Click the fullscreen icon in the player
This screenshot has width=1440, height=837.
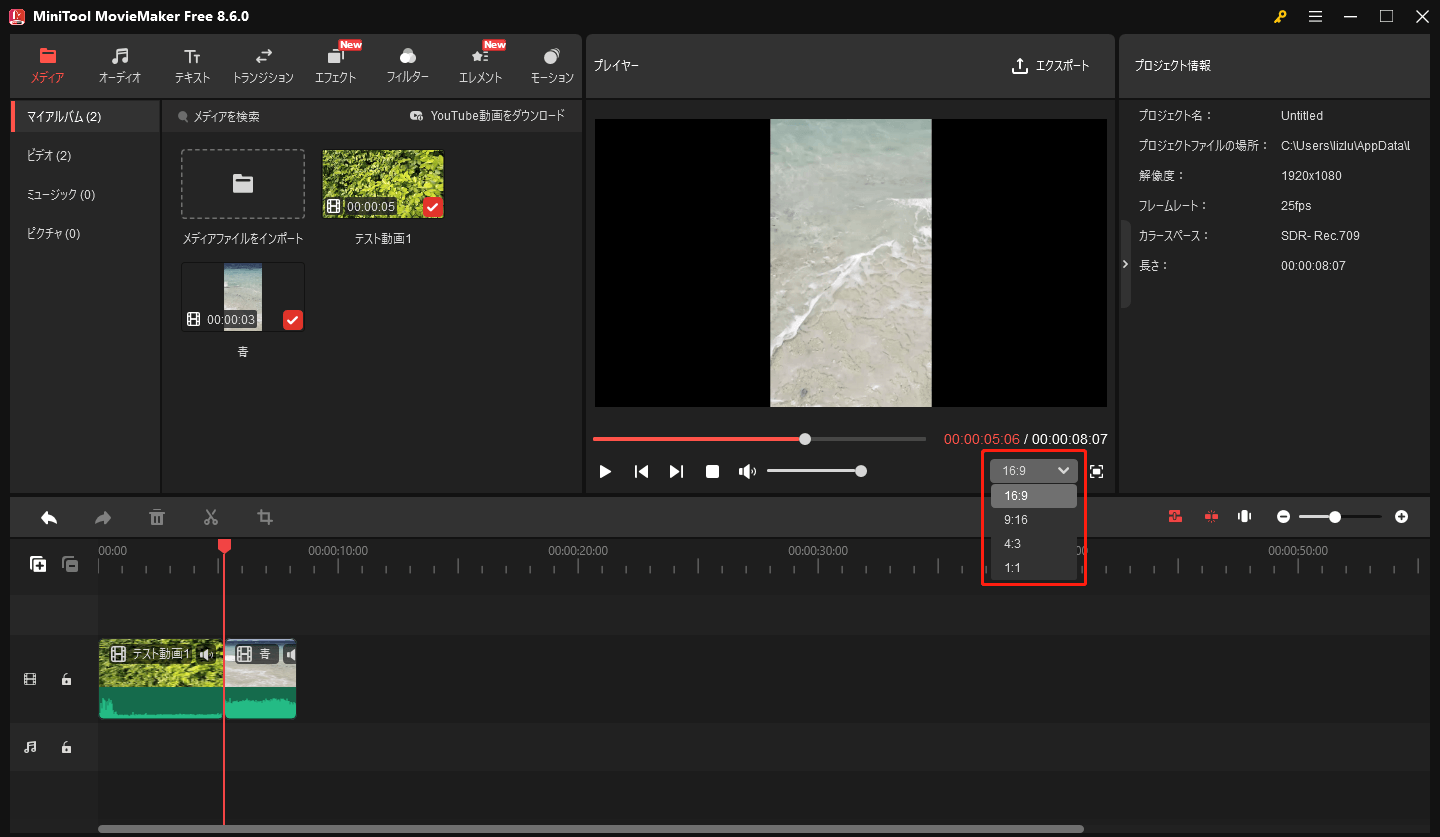tap(1096, 470)
